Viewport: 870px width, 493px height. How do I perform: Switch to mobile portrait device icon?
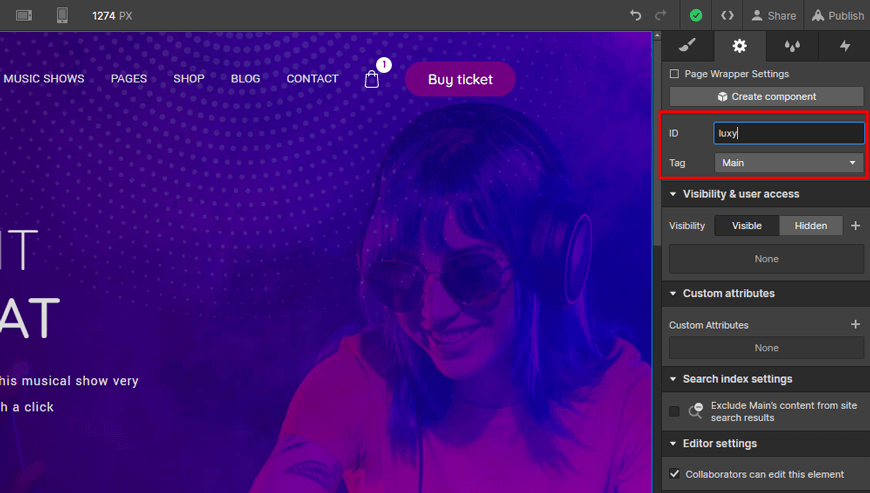point(62,16)
